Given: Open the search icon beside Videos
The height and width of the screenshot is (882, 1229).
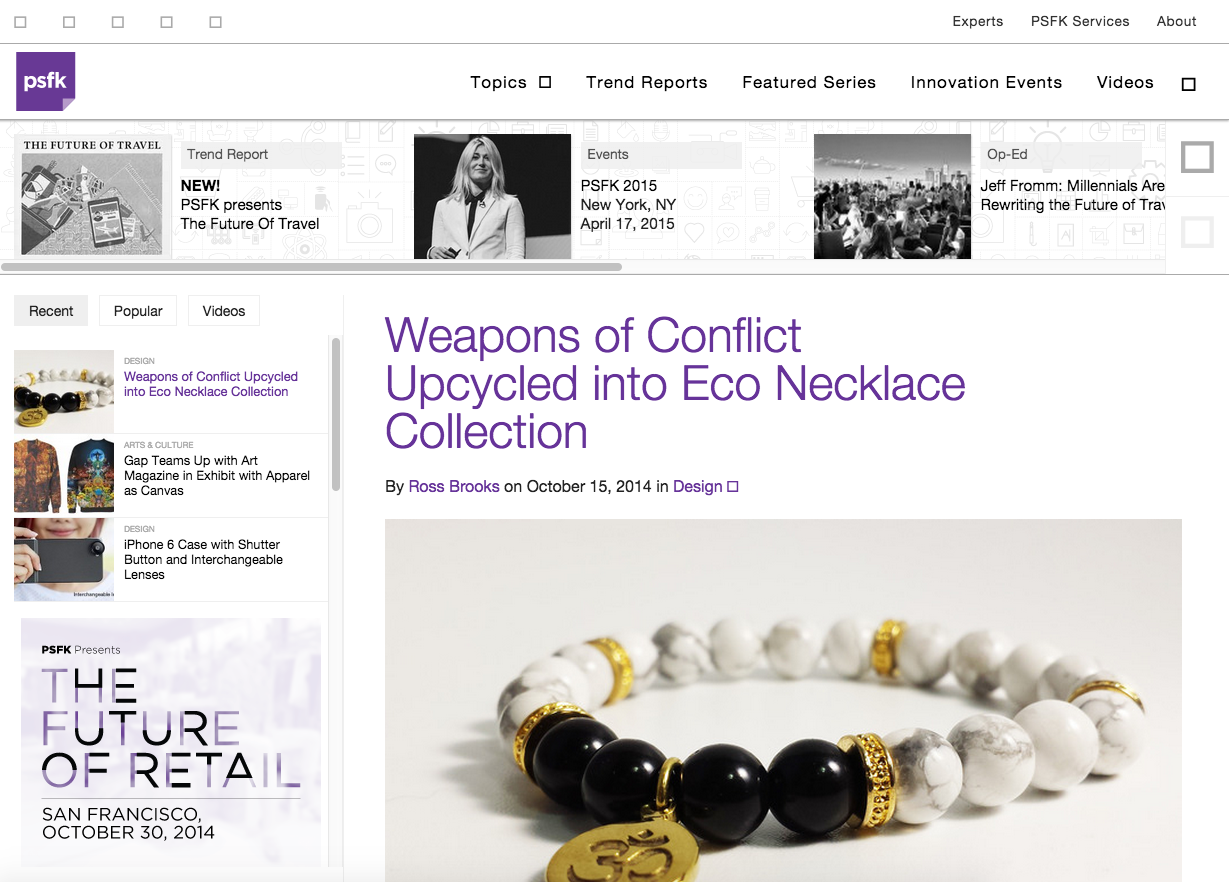Looking at the screenshot, I should tap(1189, 84).
